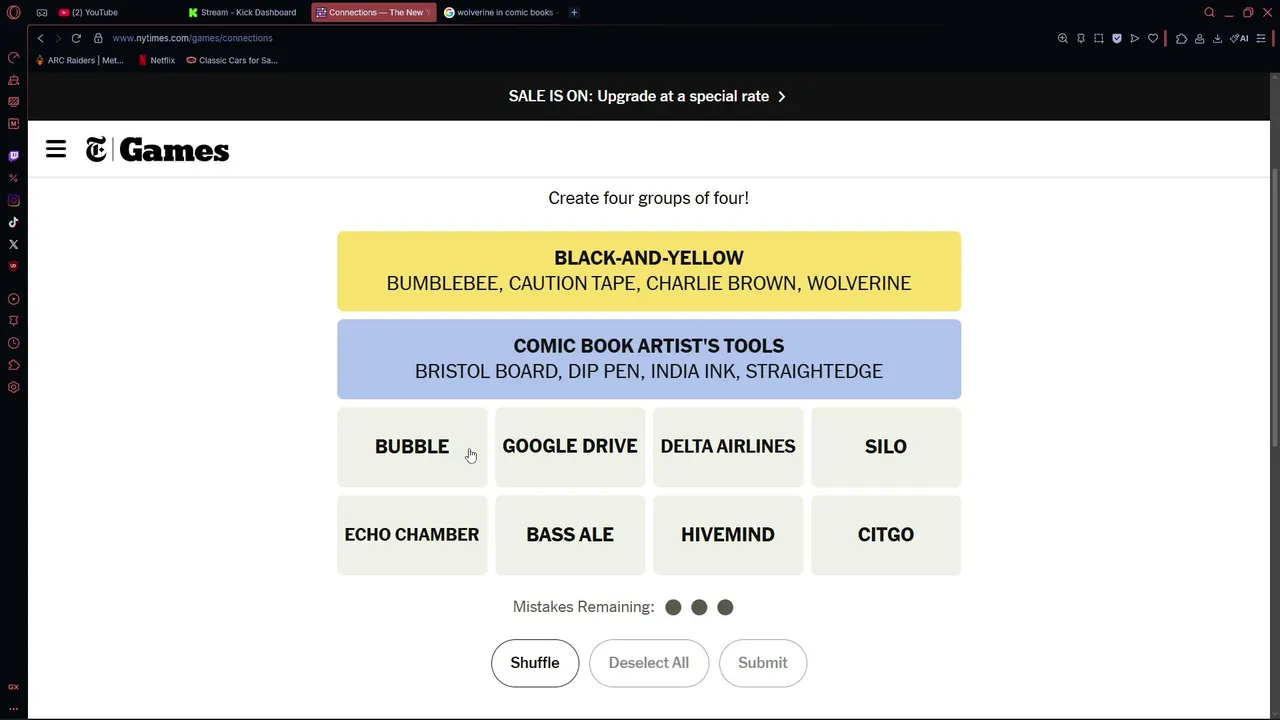This screenshot has width=1280, height=720.
Task: Open a new tab with plus button
Action: click(x=574, y=12)
